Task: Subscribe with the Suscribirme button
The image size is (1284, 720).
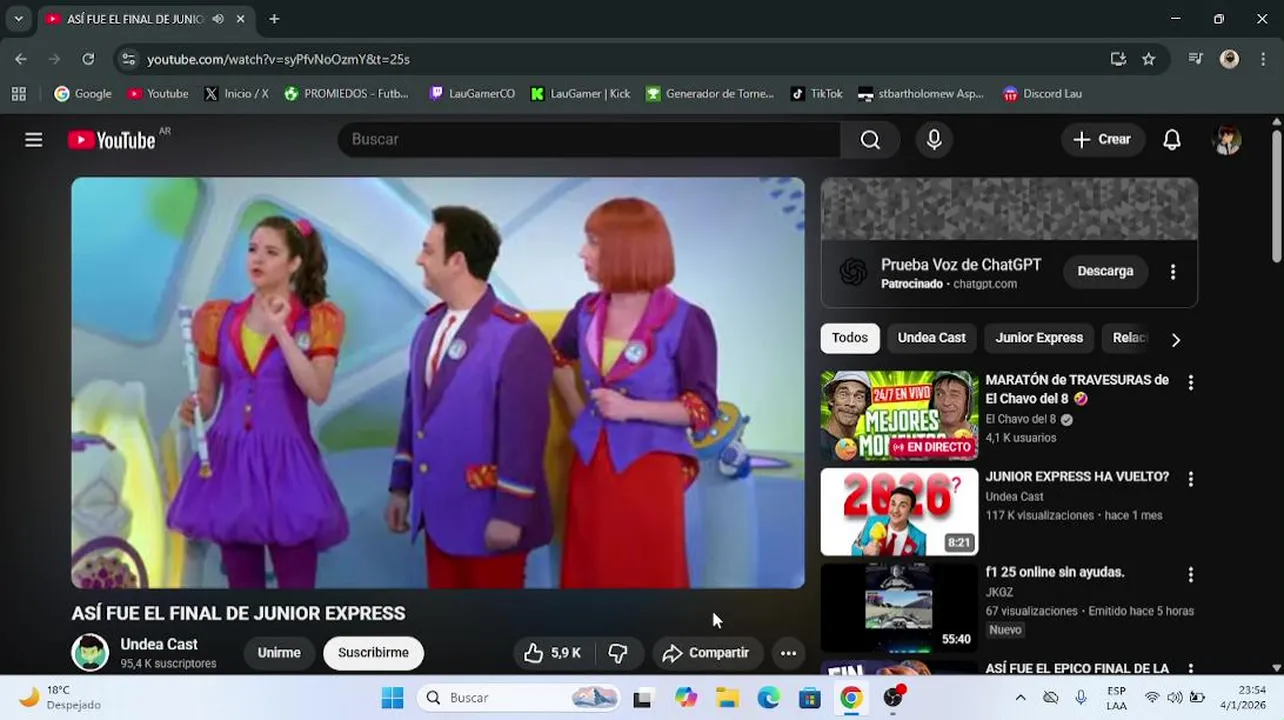Action: click(x=373, y=653)
